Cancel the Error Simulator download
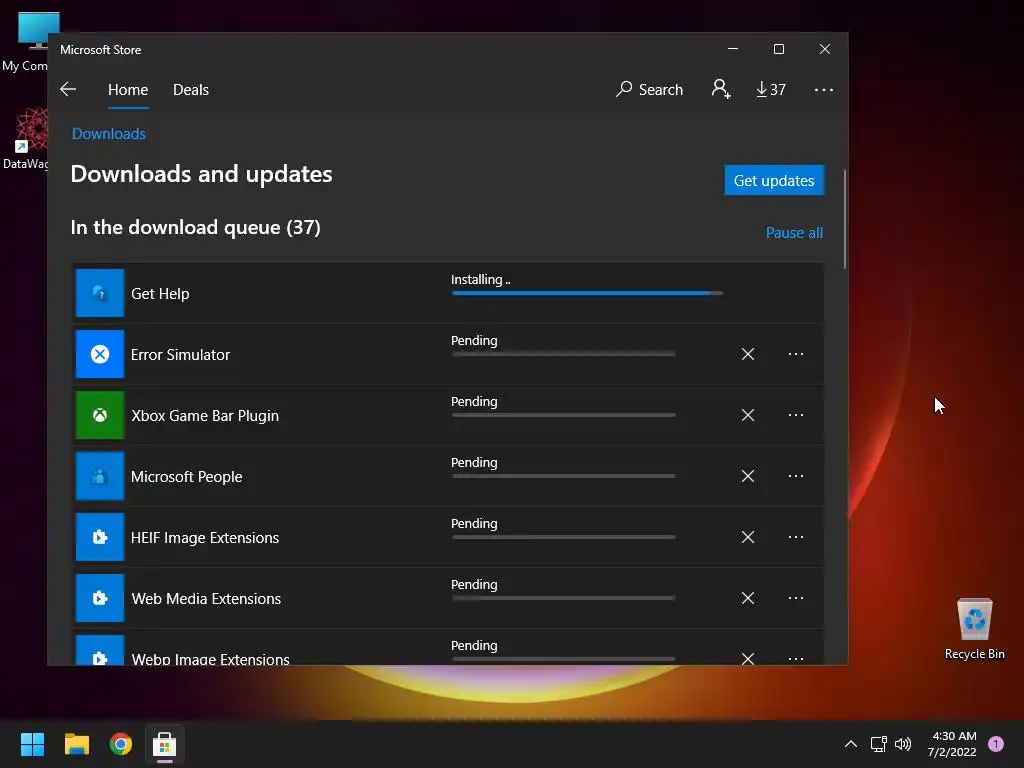 748,354
